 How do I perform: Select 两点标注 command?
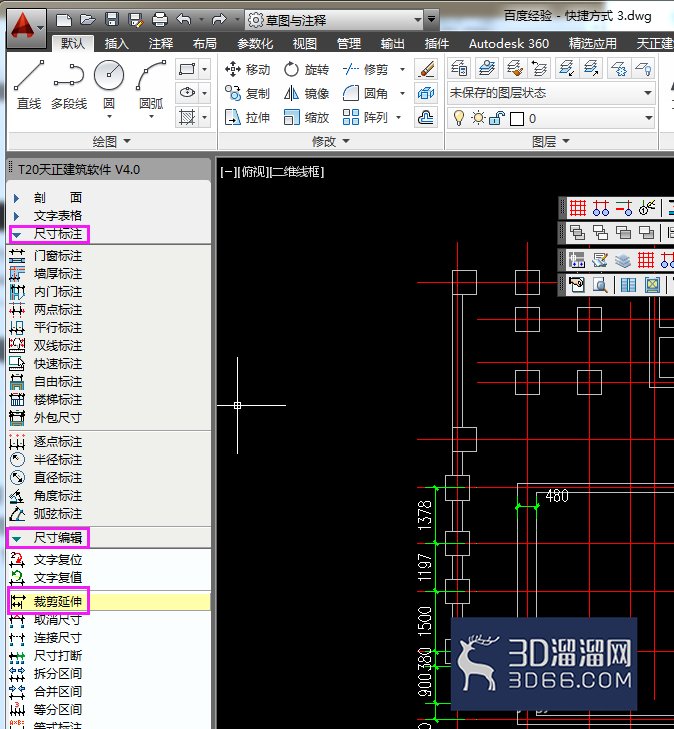coord(58,310)
